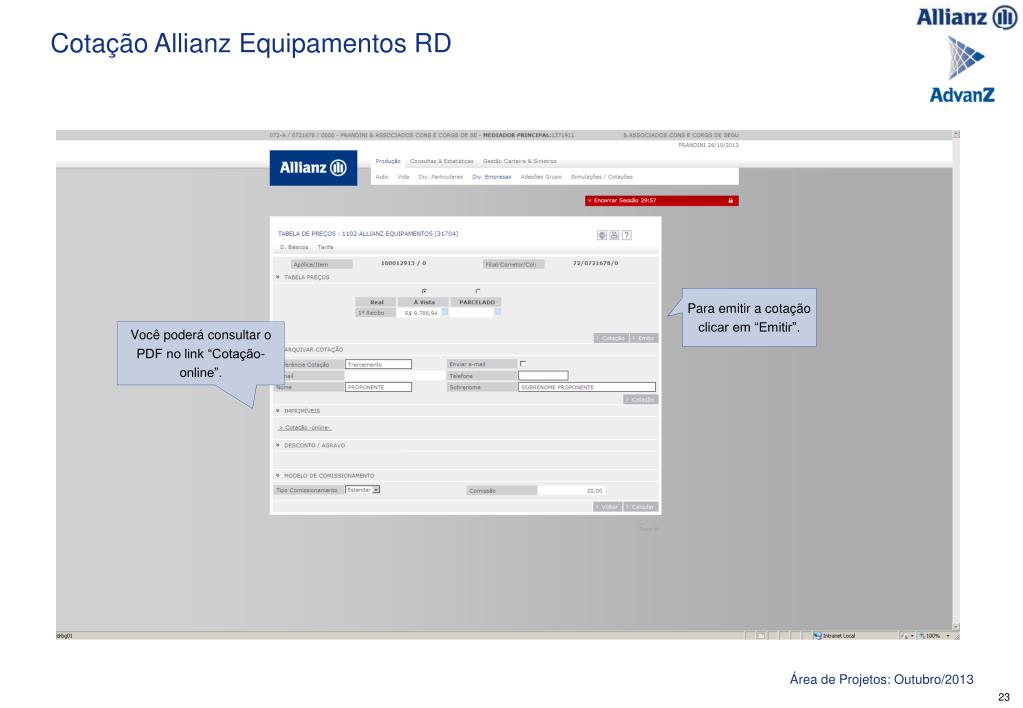Select the Div. Empresas submenu item
The image size is (1023, 708).
pyautogui.click(x=492, y=177)
